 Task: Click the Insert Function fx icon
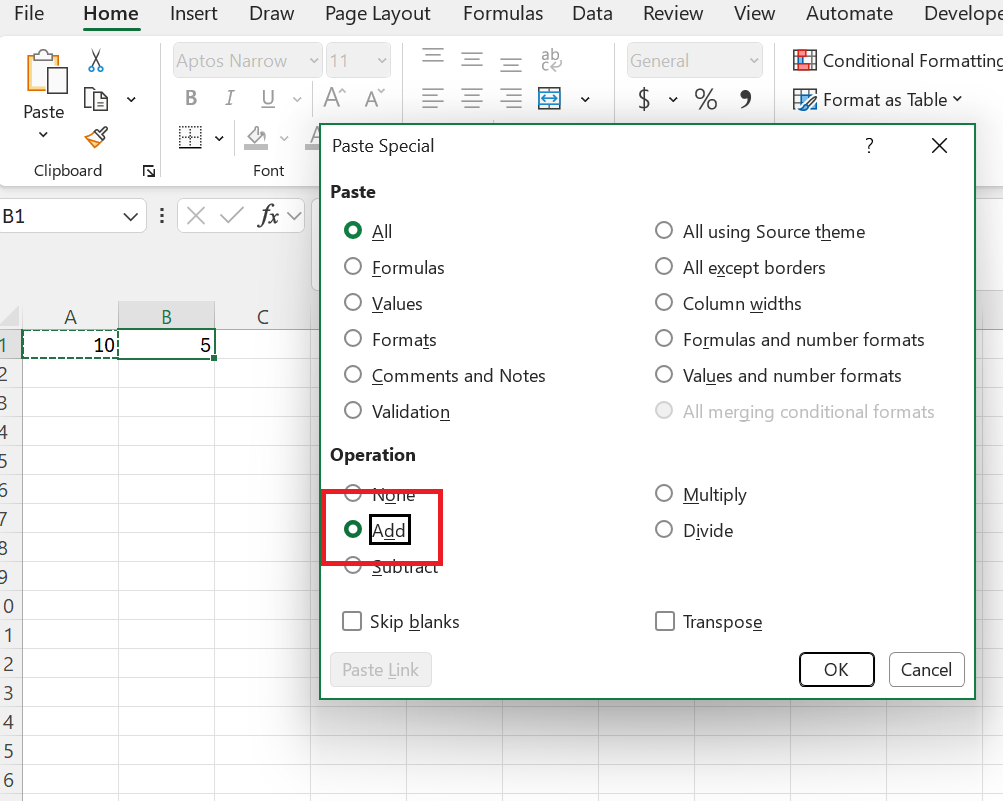[x=269, y=216]
